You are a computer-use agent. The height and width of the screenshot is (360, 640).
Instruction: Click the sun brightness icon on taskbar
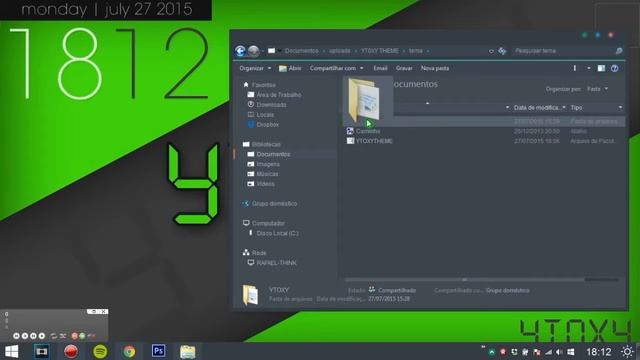627,351
